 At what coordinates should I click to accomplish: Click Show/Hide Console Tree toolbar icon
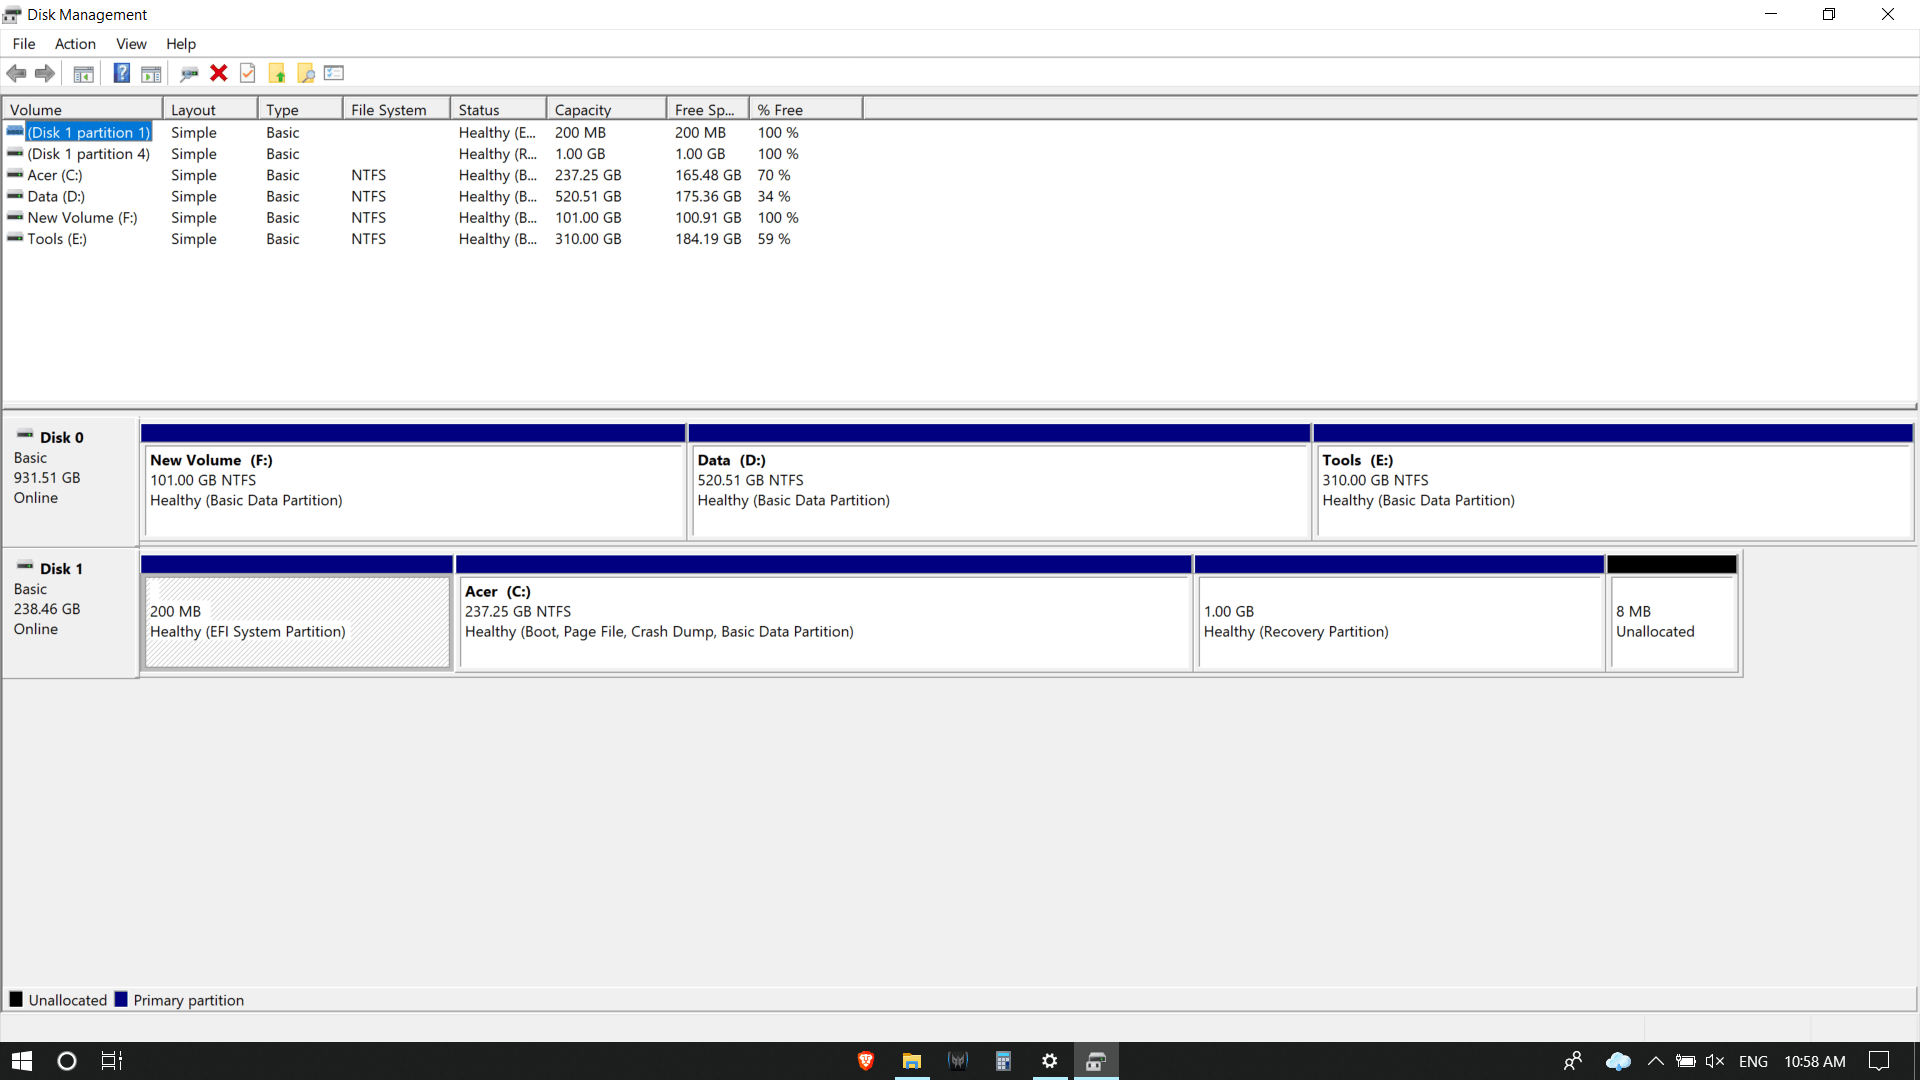click(x=84, y=73)
